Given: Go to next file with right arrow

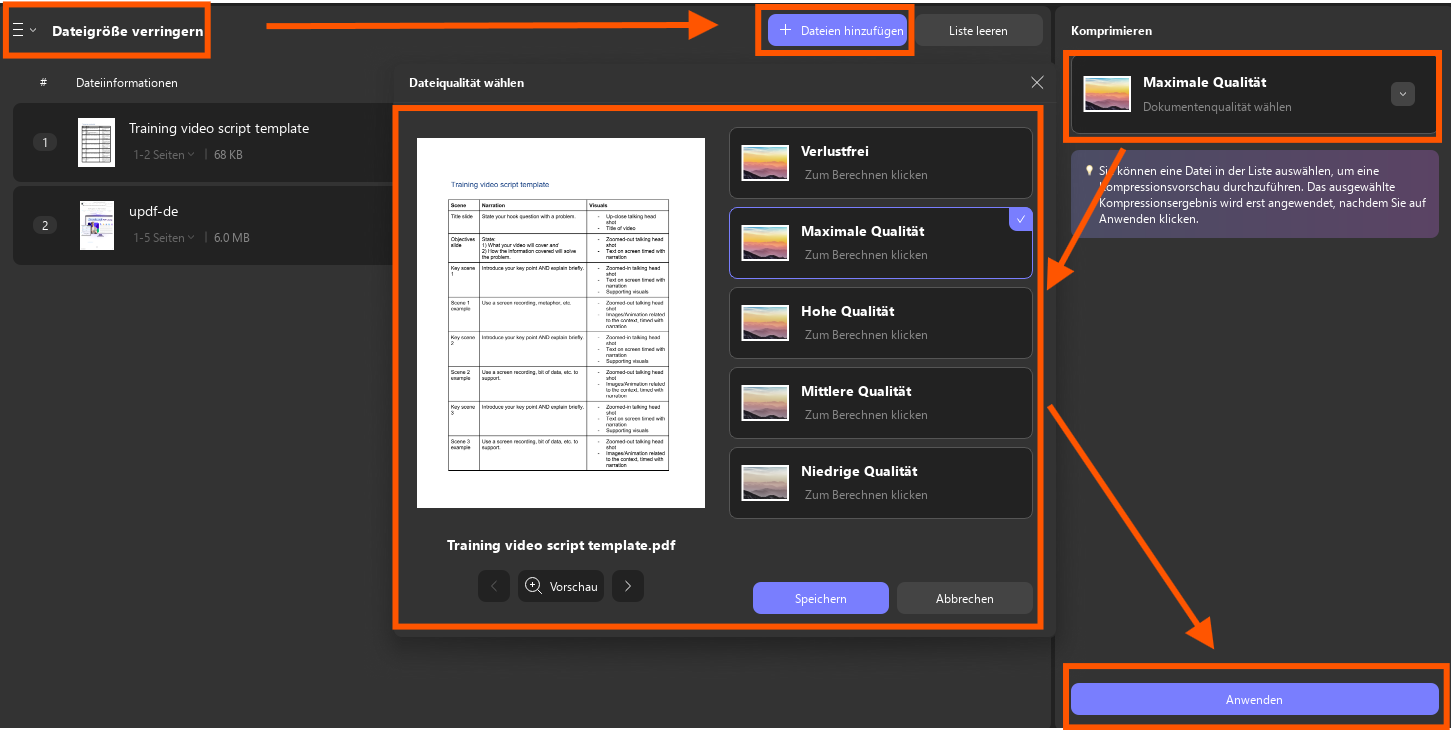Looking at the screenshot, I should [628, 586].
